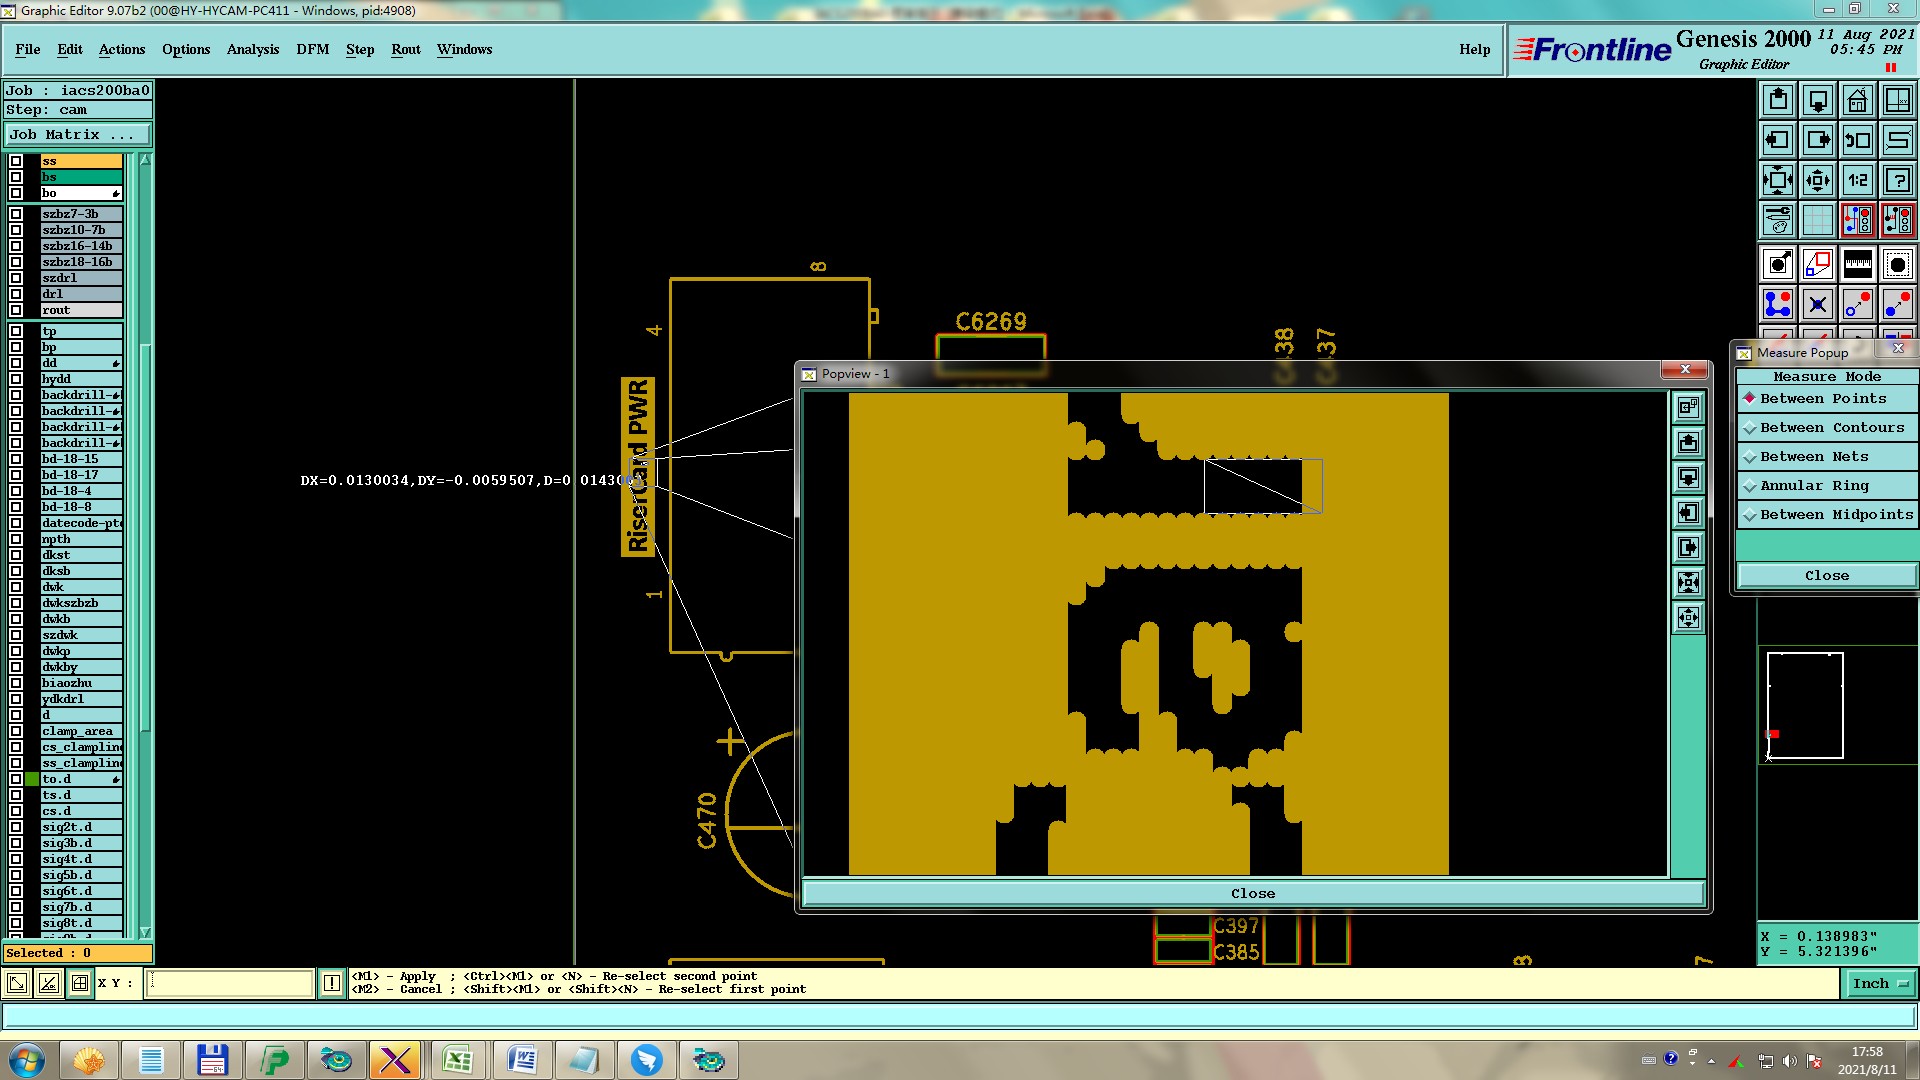
Task: Open the Edit menu
Action: (70, 49)
